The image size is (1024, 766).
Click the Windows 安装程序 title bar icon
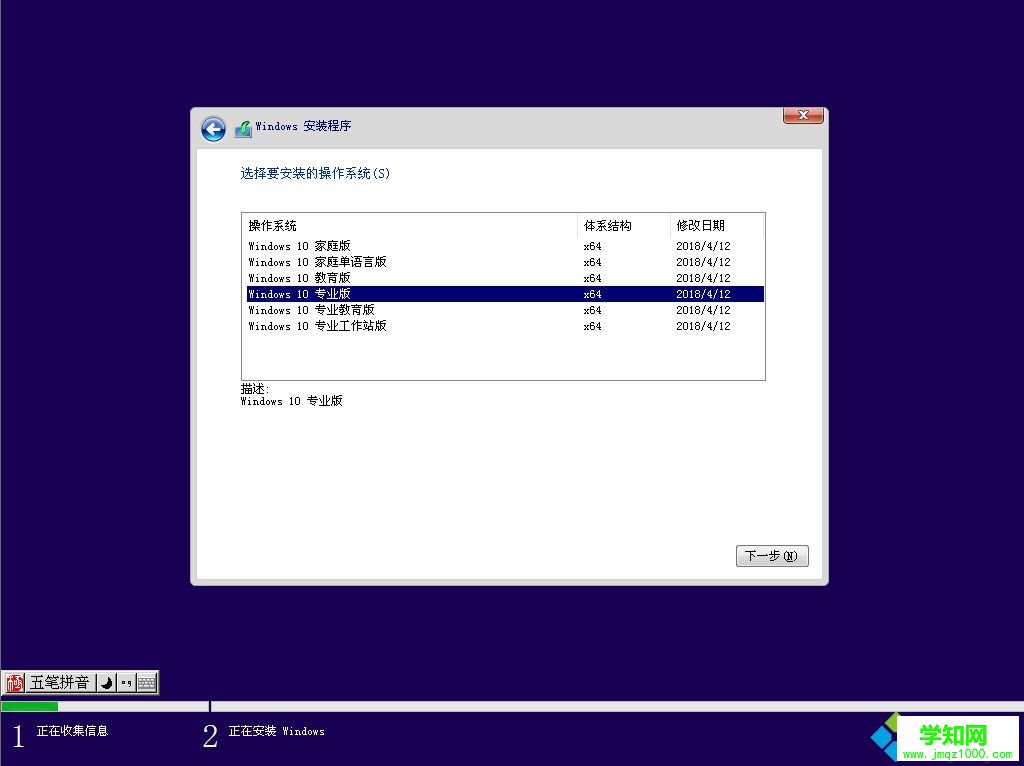pyautogui.click(x=242, y=127)
